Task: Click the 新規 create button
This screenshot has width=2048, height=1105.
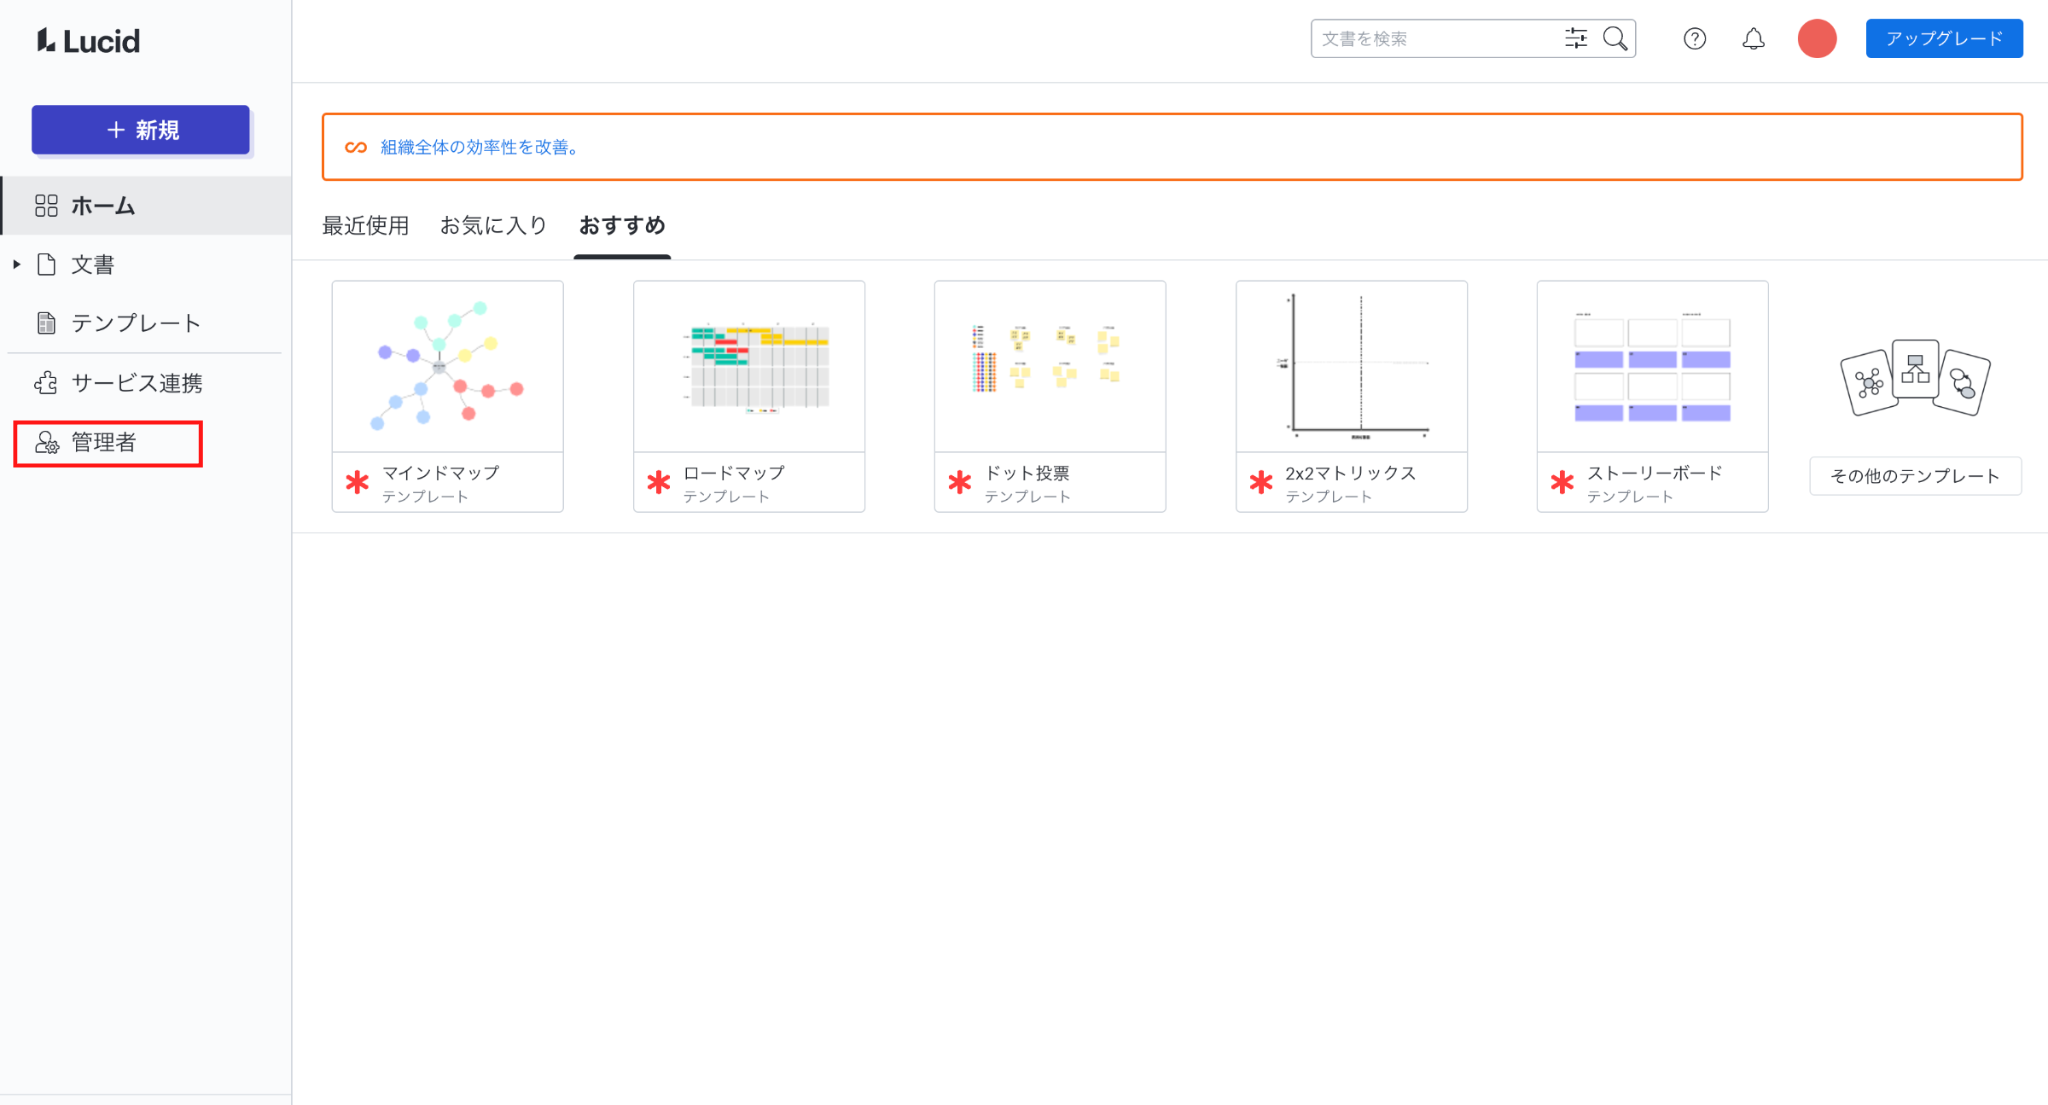Action: tap(141, 130)
